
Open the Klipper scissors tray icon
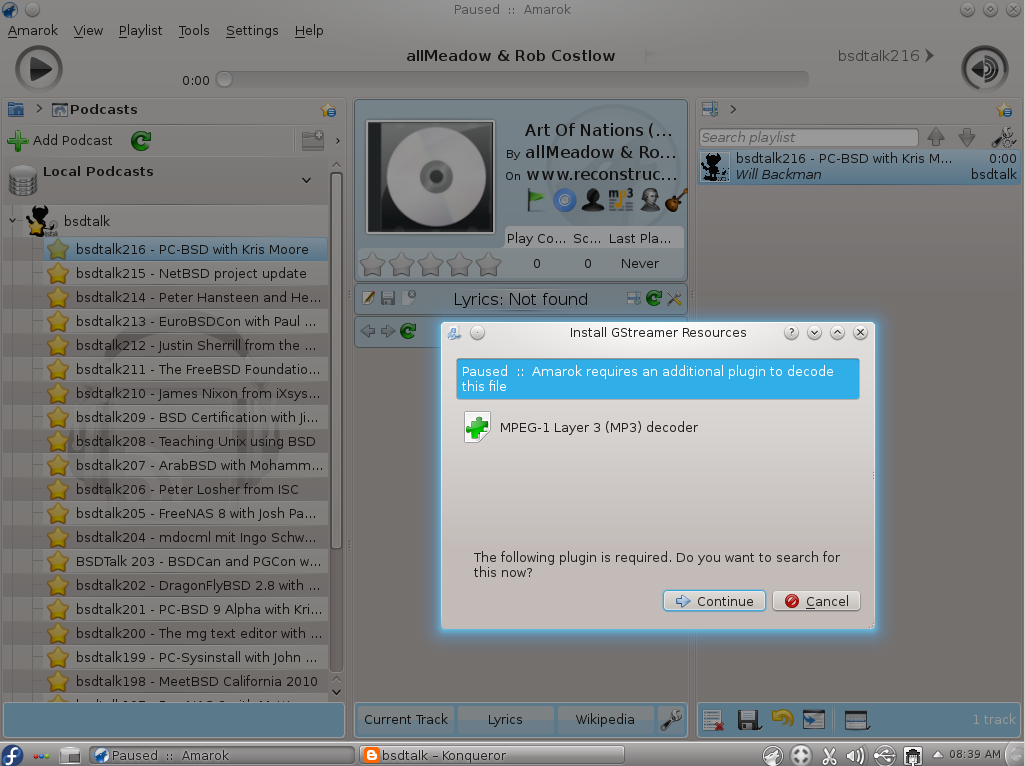click(829, 755)
